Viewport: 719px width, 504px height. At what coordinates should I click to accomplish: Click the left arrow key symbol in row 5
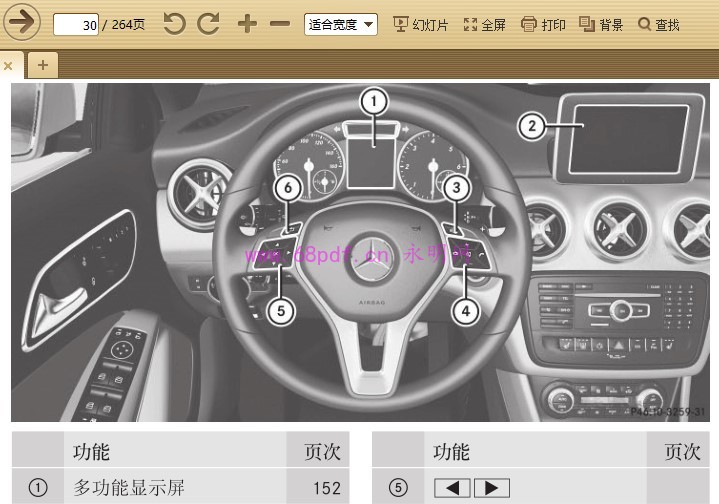452,488
